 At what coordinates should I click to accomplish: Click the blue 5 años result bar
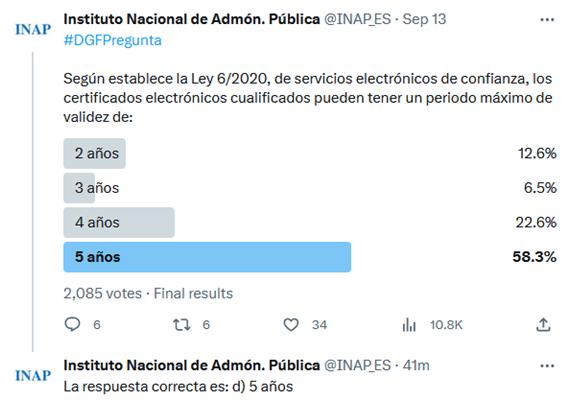207,257
